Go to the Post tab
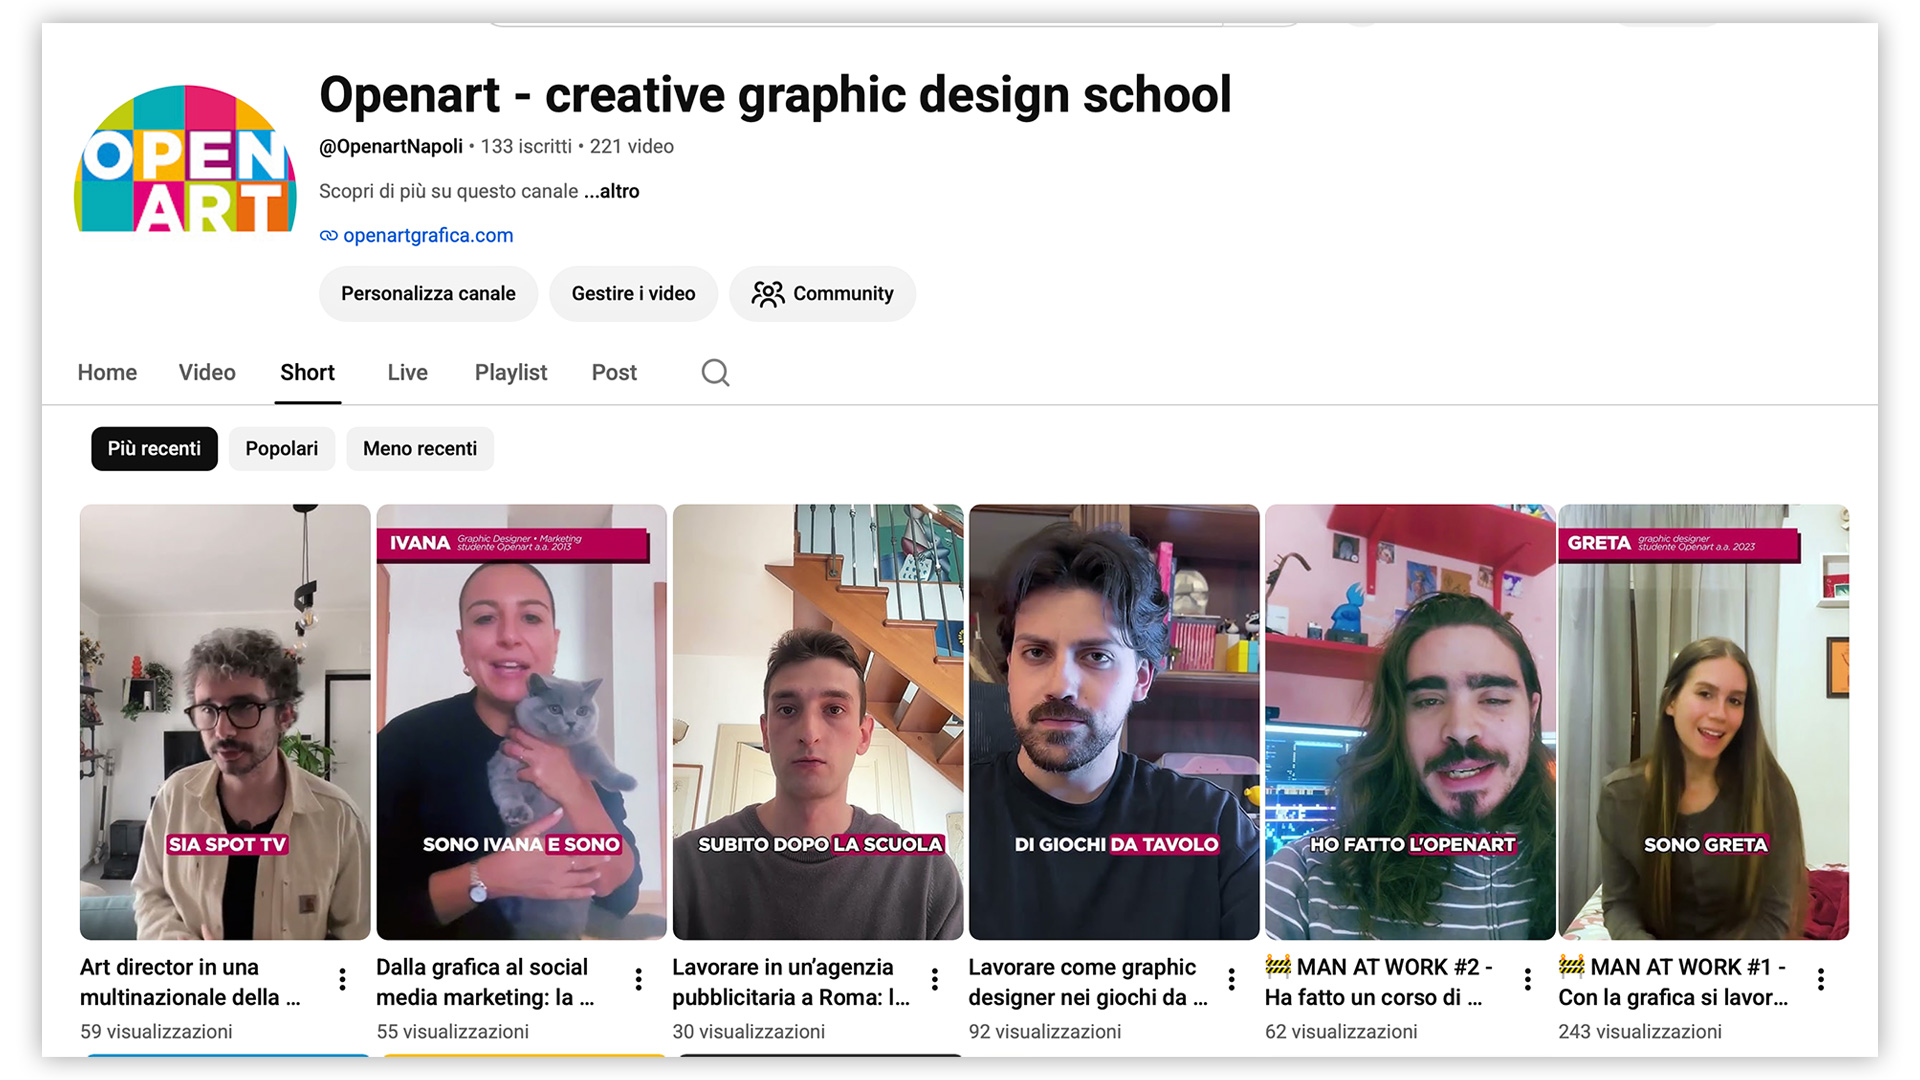Image resolution: width=1920 pixels, height=1080 pixels. [x=614, y=373]
